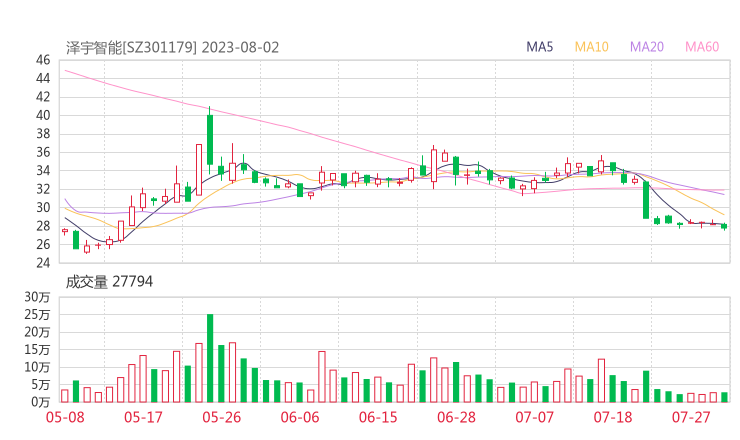Click the MA60 legend label
This screenshot has height=440, width=740.
pyautogui.click(x=702, y=47)
